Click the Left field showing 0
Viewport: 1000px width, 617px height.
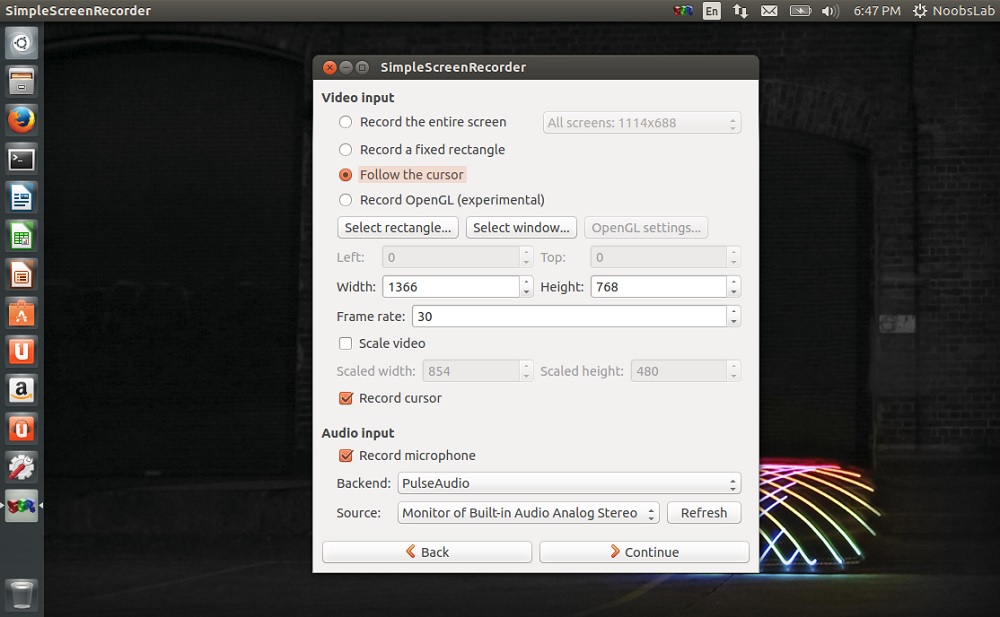pyautogui.click(x=451, y=257)
